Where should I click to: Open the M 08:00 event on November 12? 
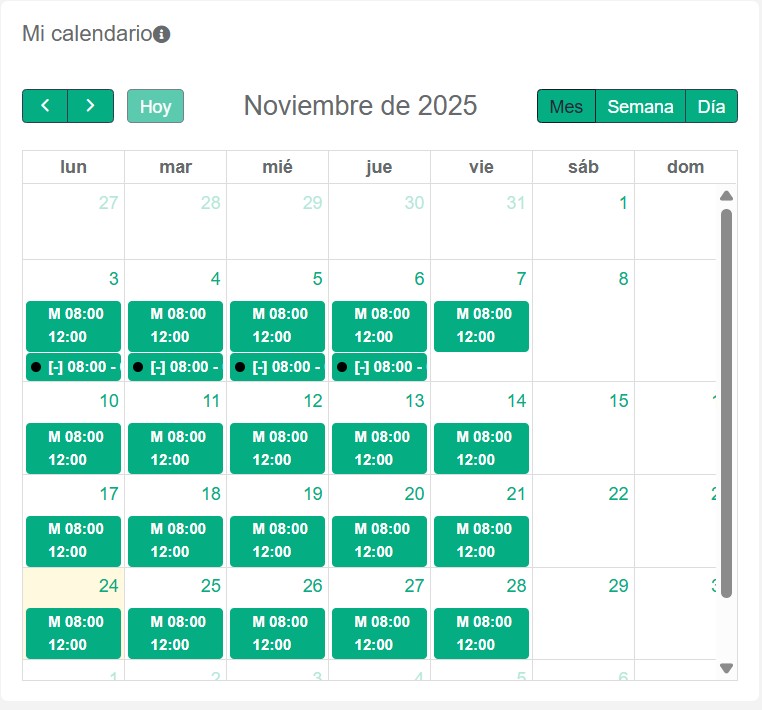277,448
